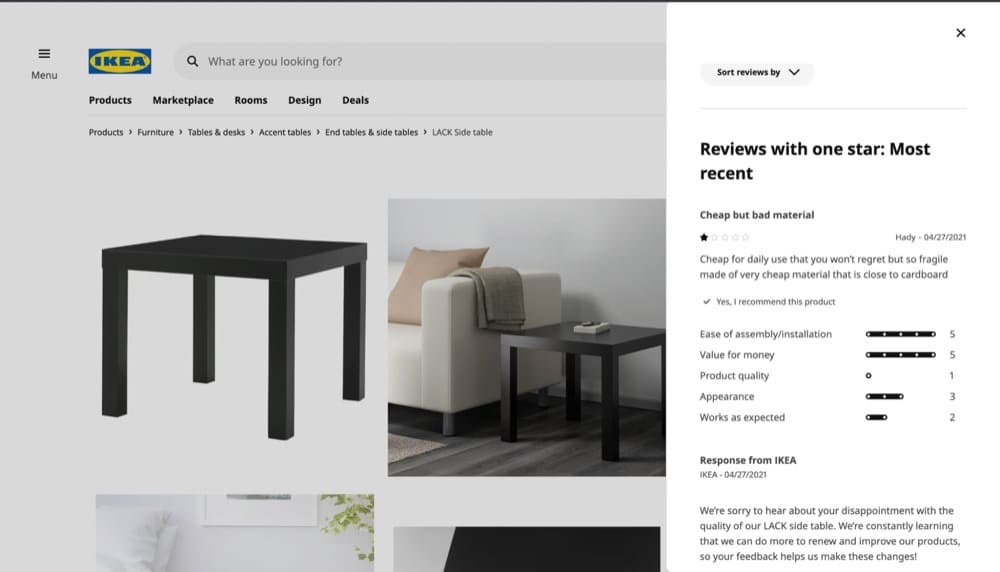The width and height of the screenshot is (1000, 572).
Task: Click the Sort reviews by chevron arrow
Action: click(x=794, y=73)
